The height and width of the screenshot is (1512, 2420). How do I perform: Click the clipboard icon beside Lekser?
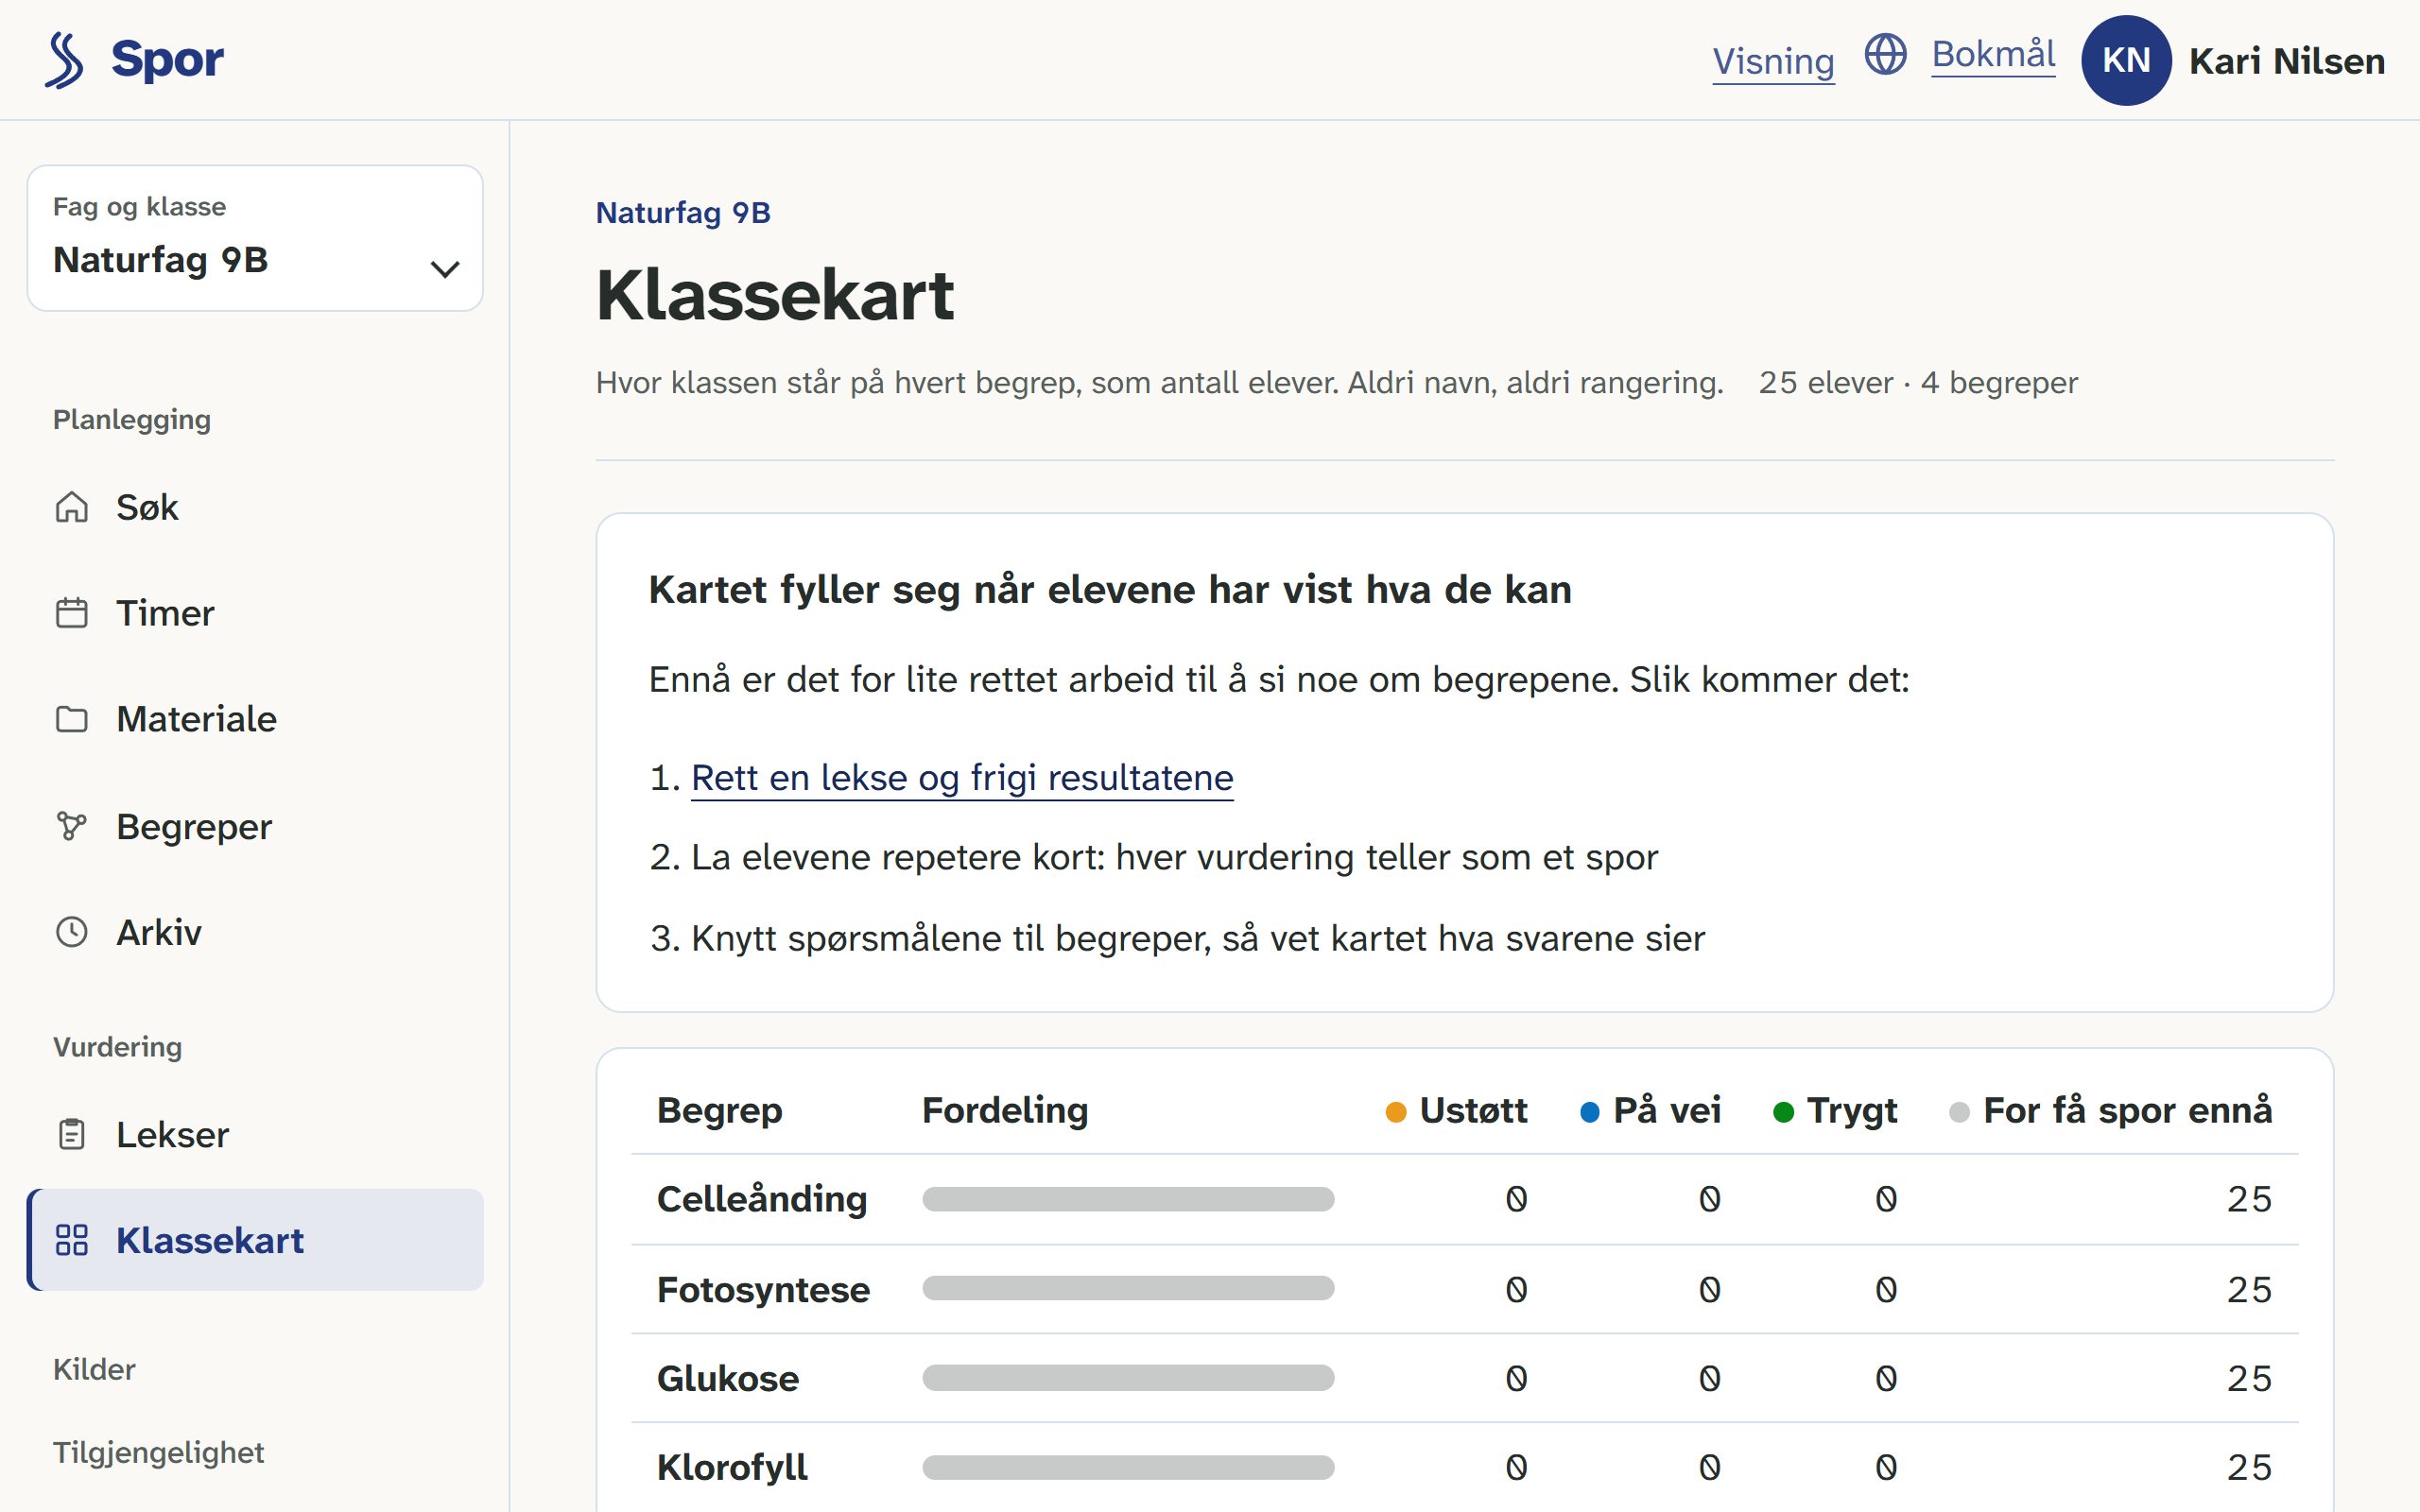(72, 1134)
